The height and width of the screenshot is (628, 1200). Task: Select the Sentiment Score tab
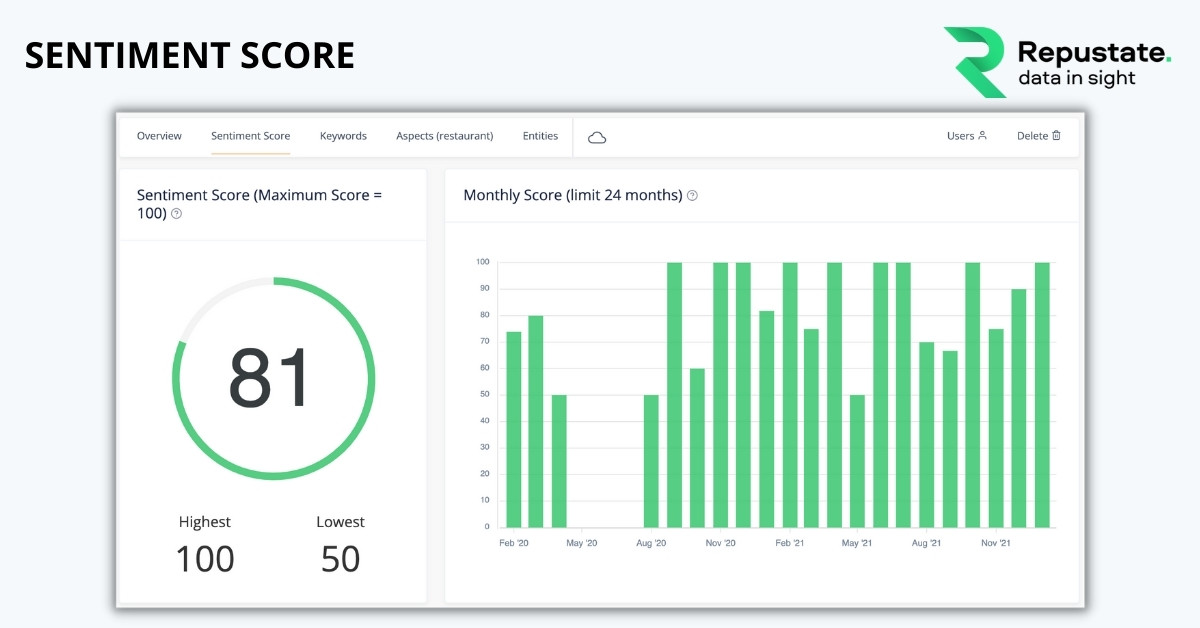[x=250, y=136]
